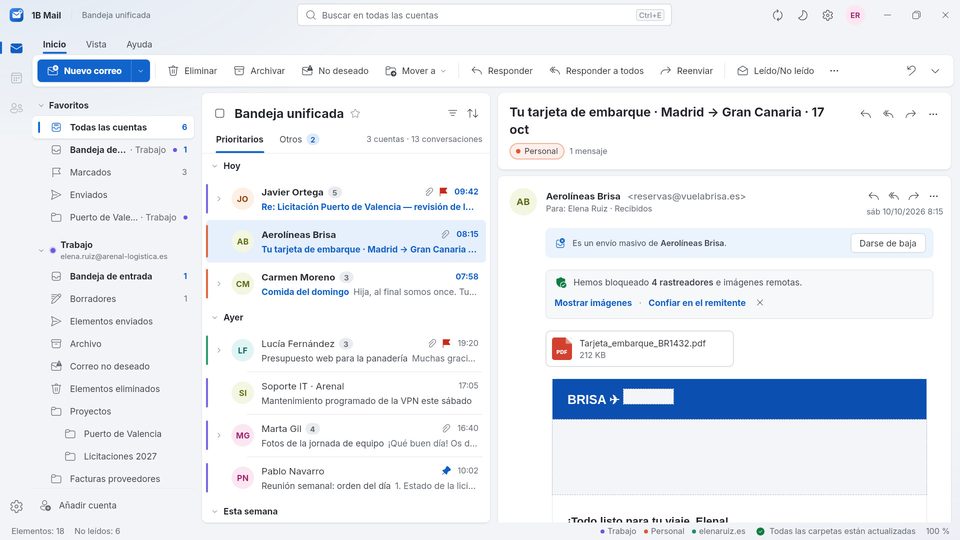Toggle Leído/No leído status

pos(776,71)
